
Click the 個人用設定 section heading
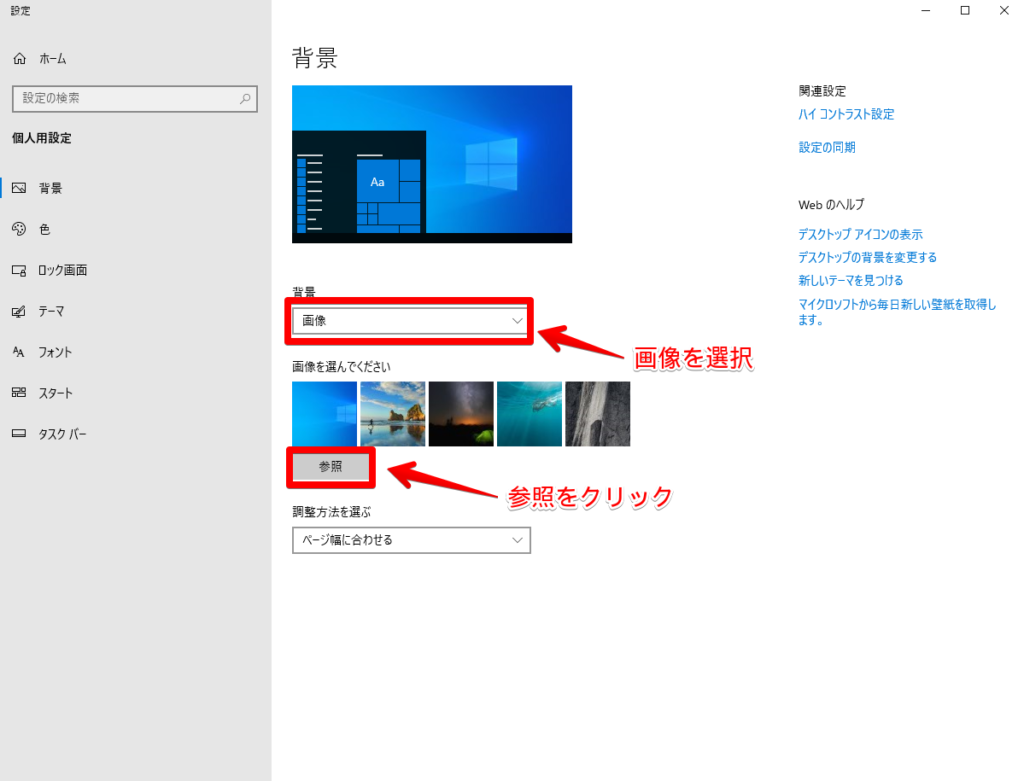click(42, 138)
